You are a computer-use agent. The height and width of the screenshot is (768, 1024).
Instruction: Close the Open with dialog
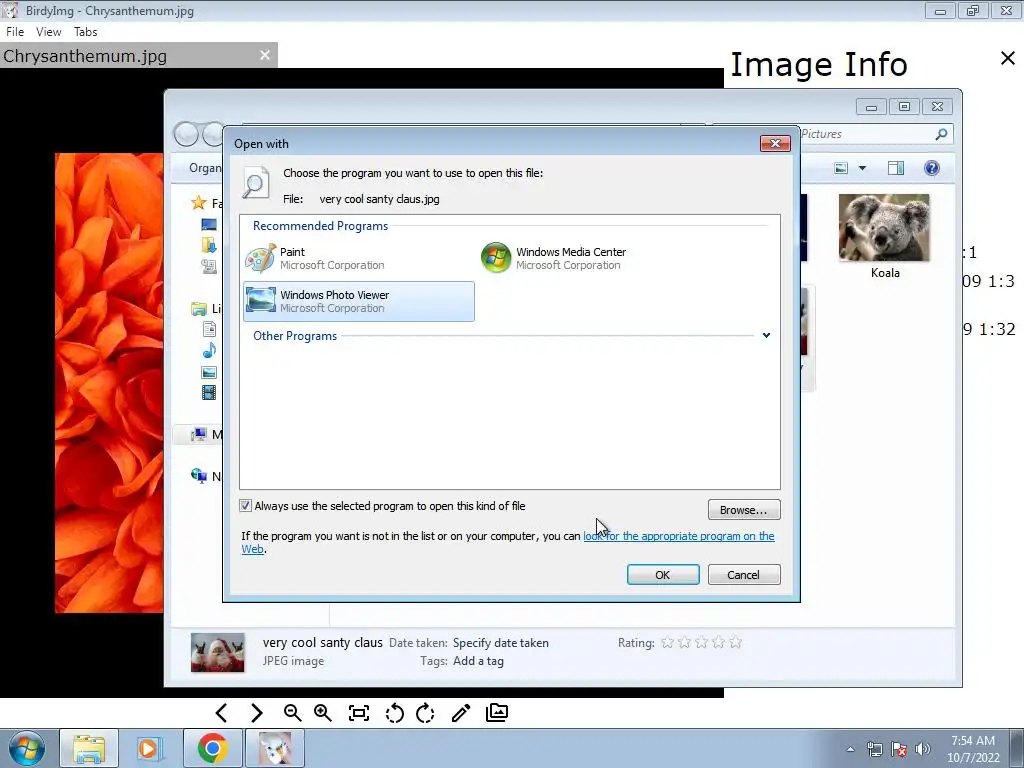(x=775, y=143)
